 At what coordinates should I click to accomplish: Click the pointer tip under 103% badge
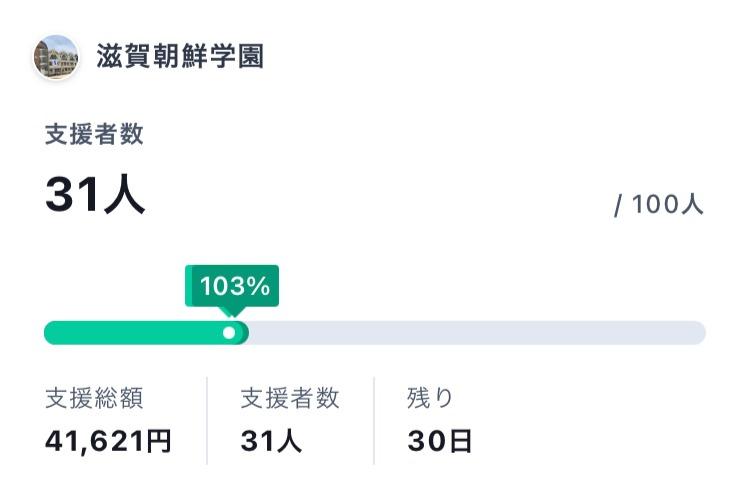pos(232,312)
